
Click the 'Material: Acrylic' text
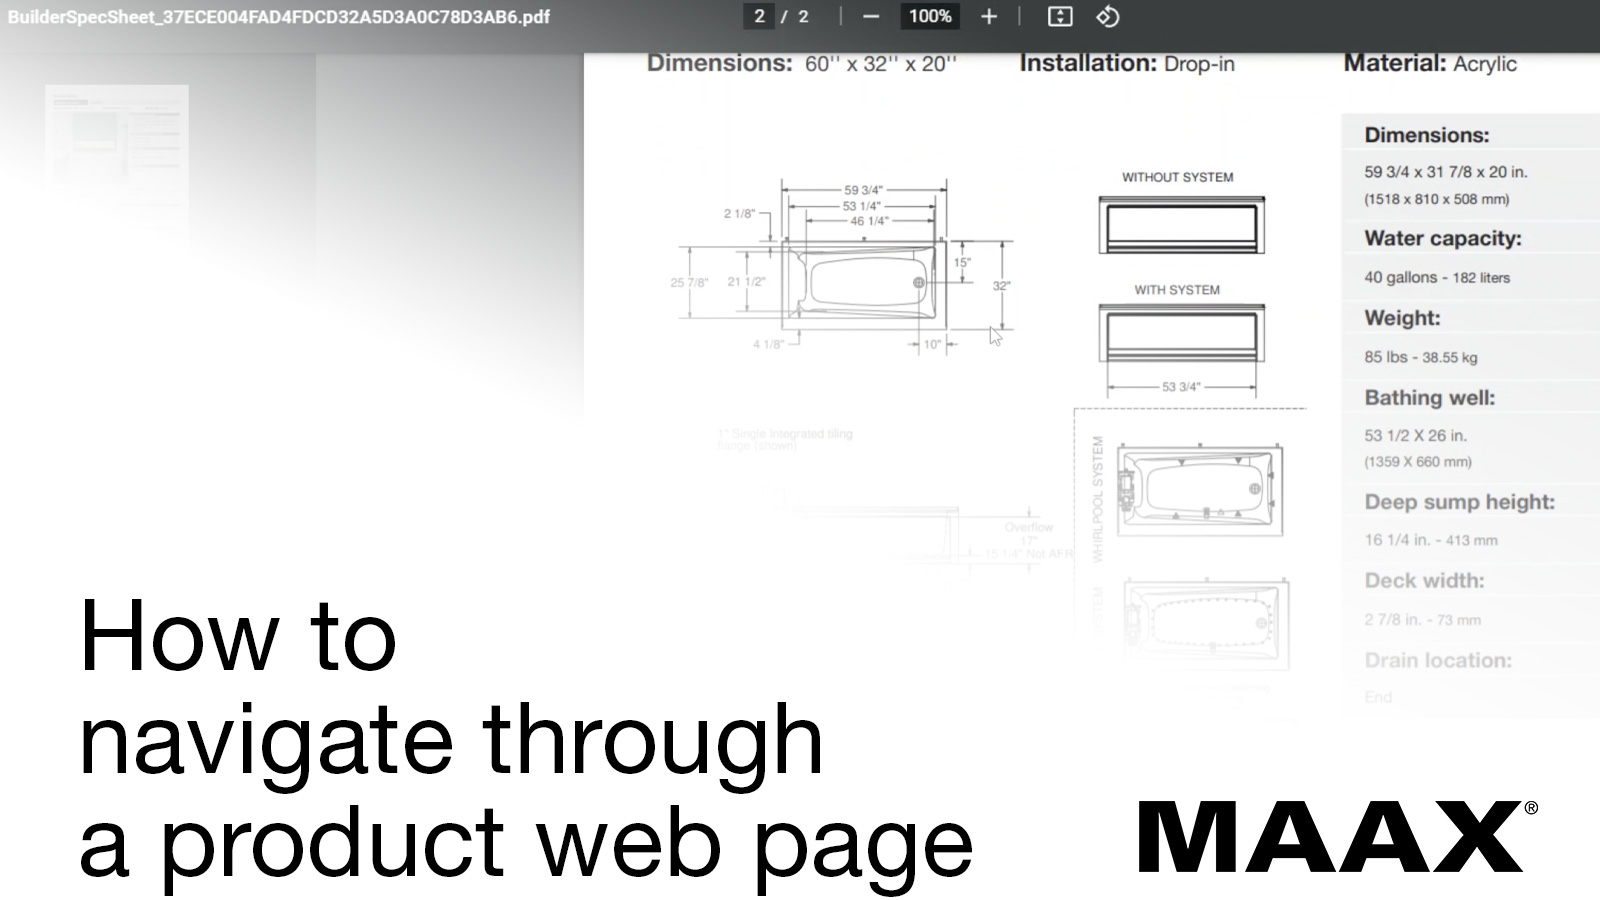pyautogui.click(x=1430, y=64)
